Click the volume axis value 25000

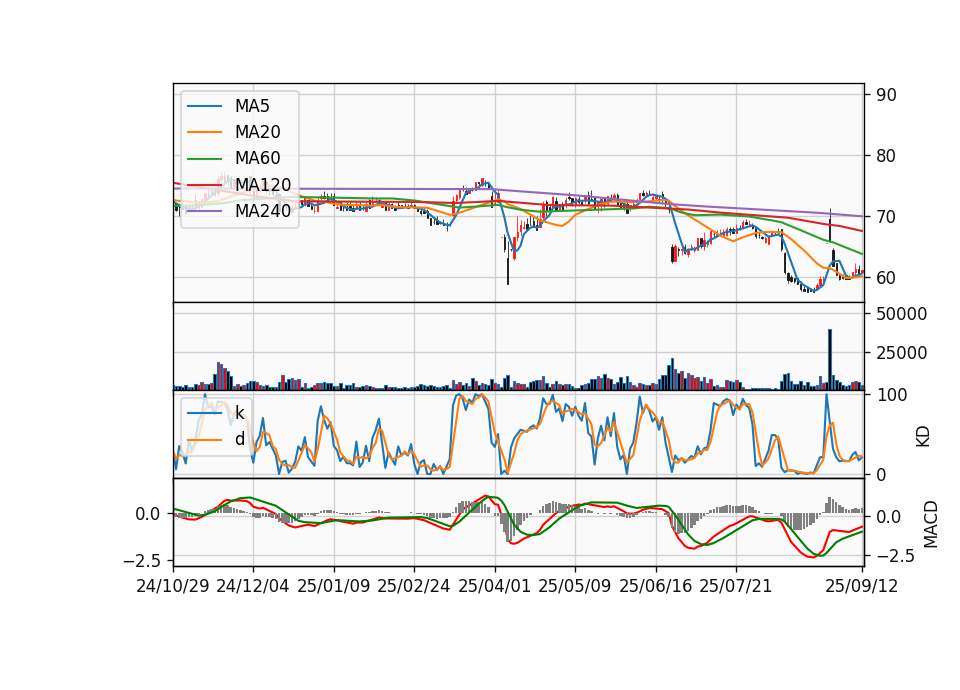click(x=901, y=353)
